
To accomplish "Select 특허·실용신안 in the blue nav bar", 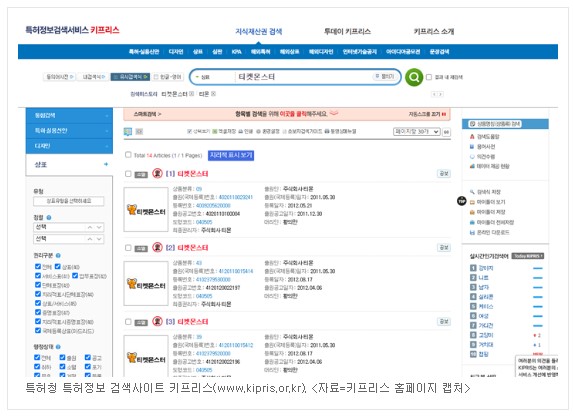I will pyautogui.click(x=144, y=52).
